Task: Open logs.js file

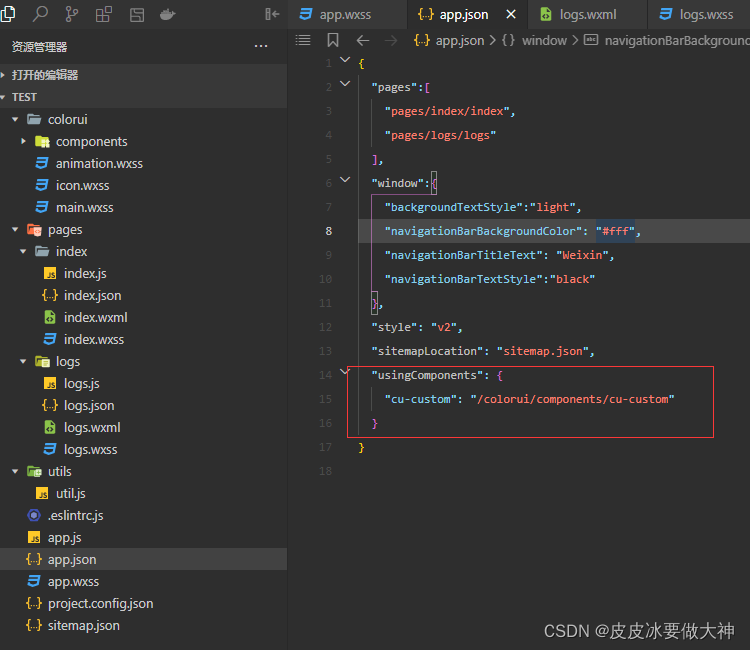Action: click(82, 384)
